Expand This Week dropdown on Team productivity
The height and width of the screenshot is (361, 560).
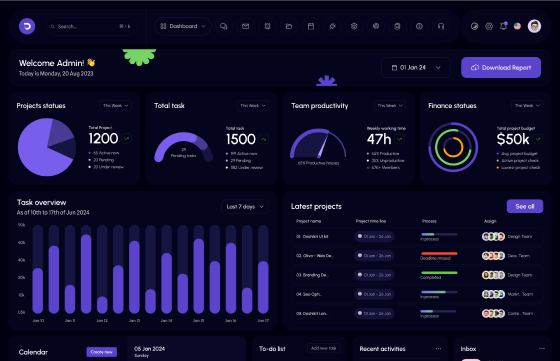click(390, 106)
